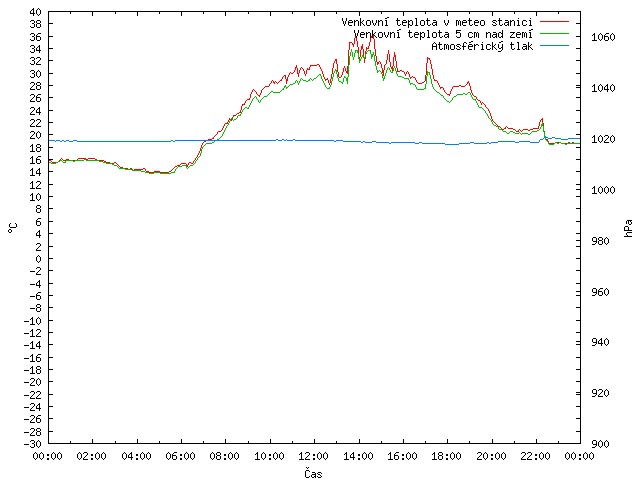Click the x-axis tick label '18:00'

click(x=447, y=456)
